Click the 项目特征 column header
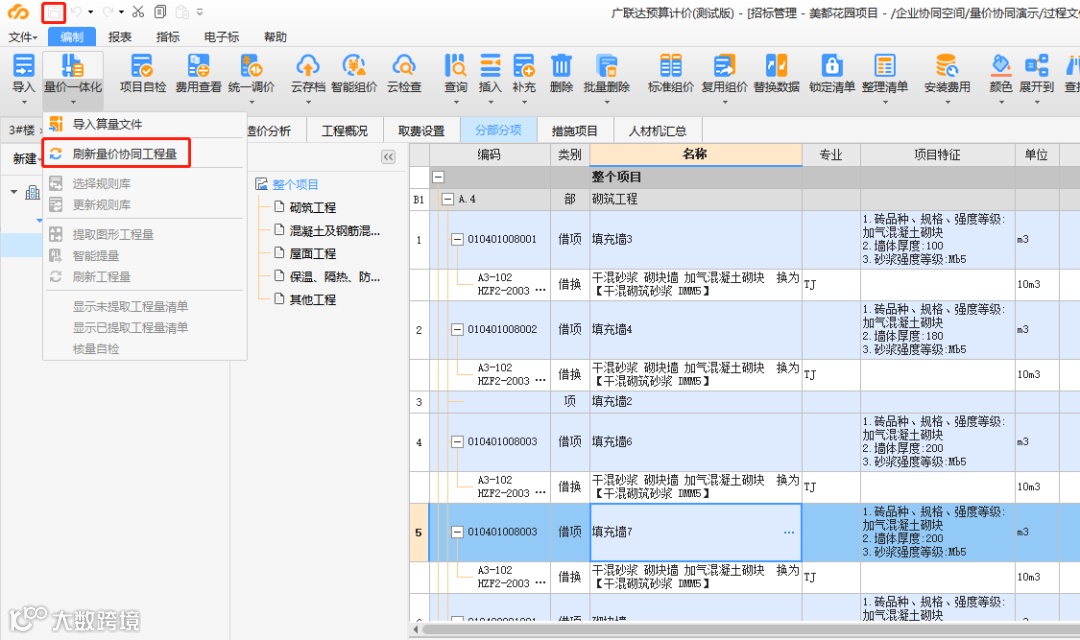This screenshot has width=1080, height=640. (x=937, y=155)
